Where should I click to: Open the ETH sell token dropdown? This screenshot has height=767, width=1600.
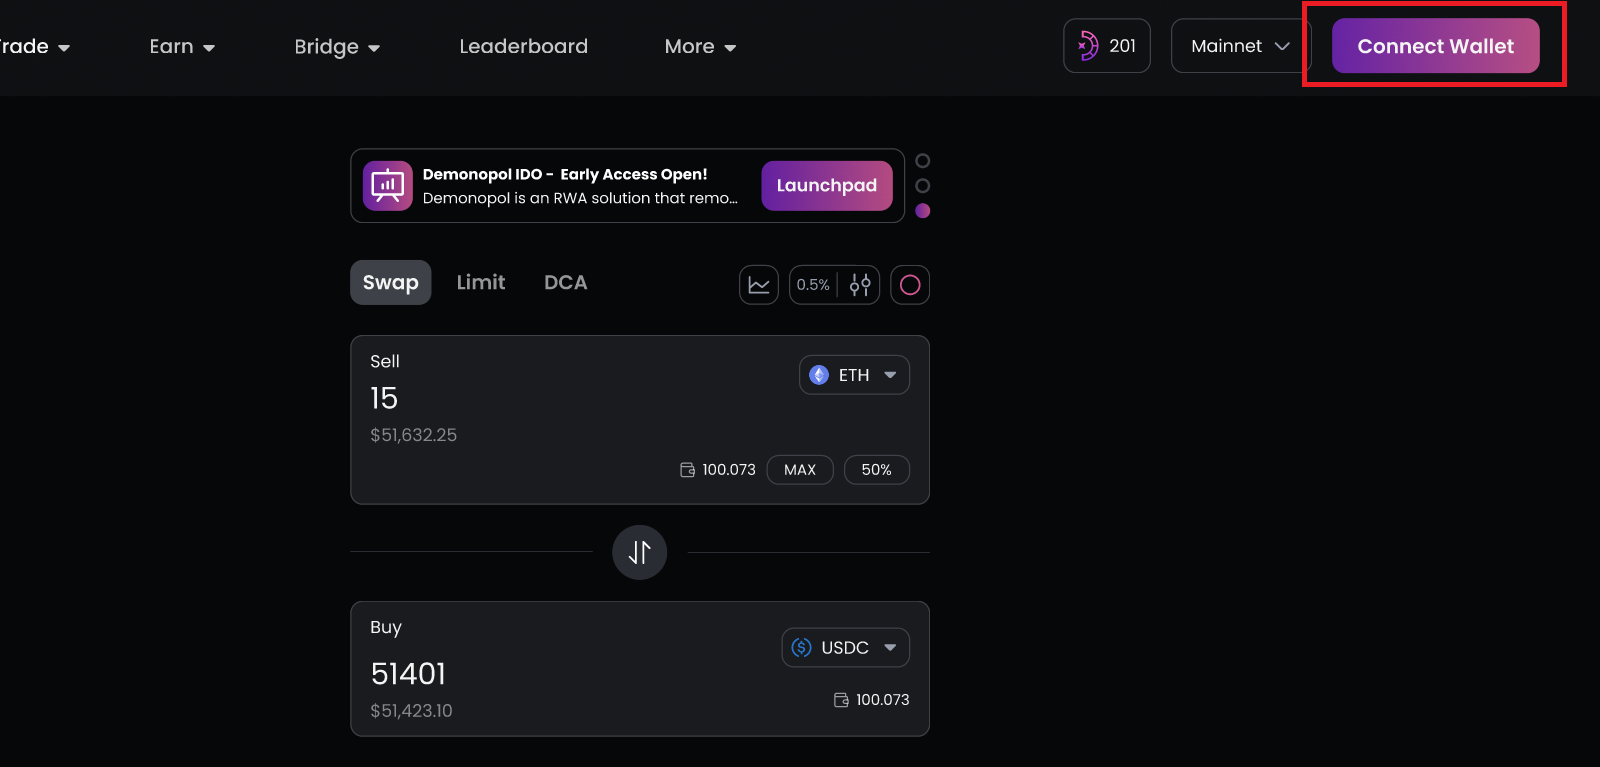[x=854, y=375]
